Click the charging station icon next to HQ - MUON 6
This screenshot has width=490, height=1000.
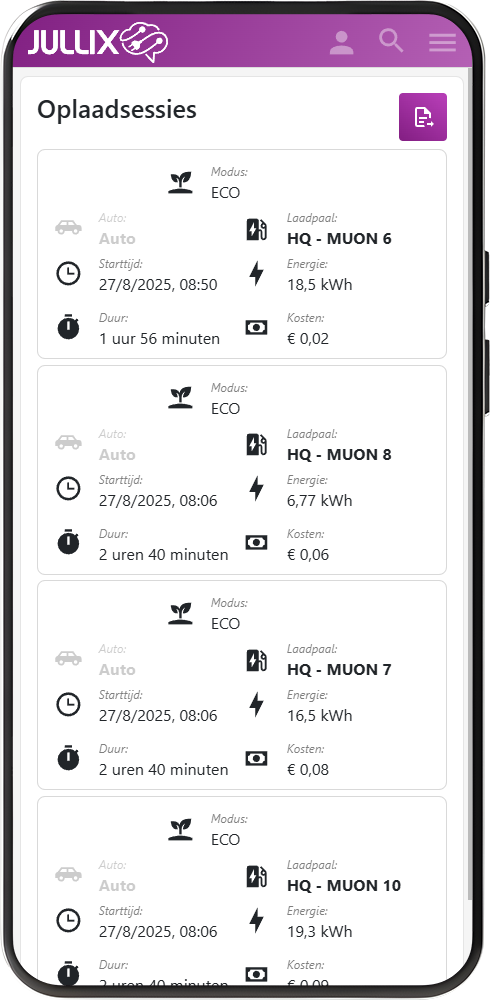click(256, 229)
